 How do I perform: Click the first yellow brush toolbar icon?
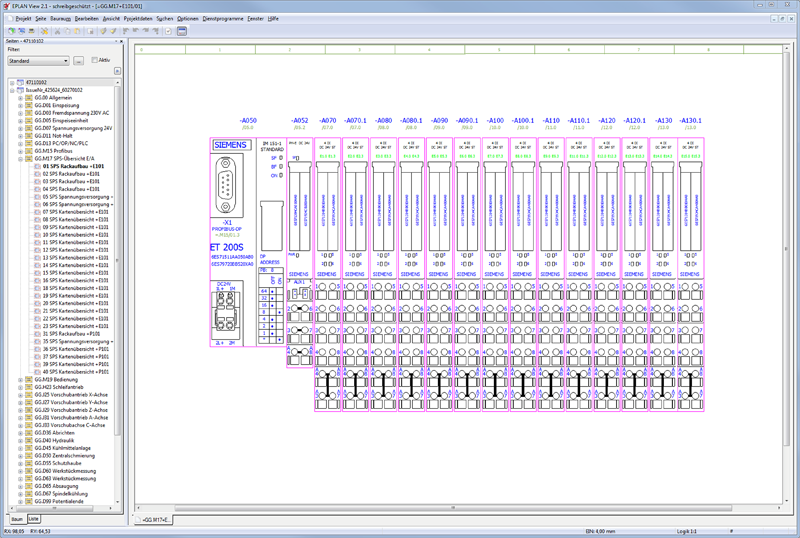(103, 31)
